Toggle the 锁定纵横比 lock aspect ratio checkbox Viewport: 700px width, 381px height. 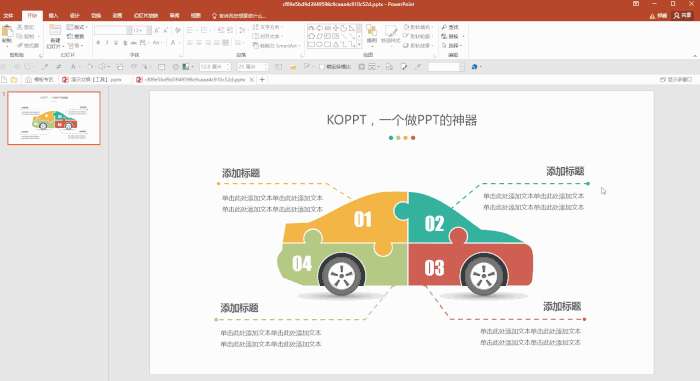coord(321,67)
